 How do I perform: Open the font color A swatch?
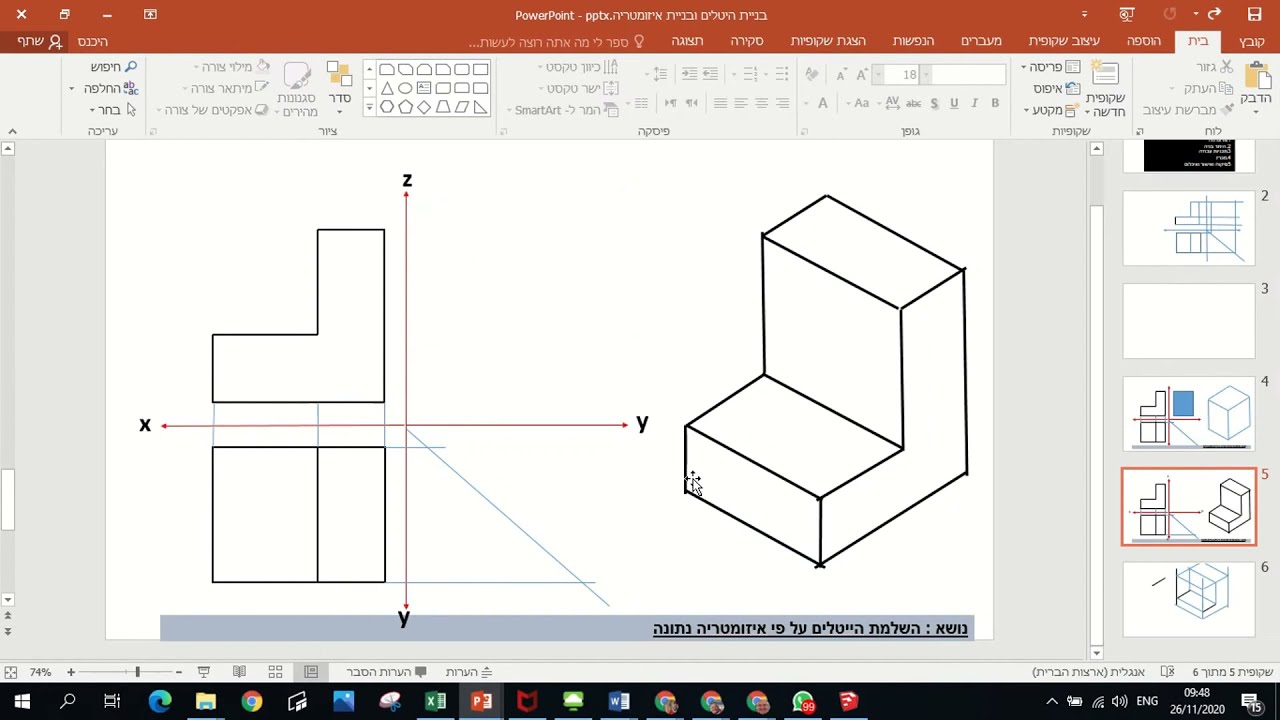pos(824,103)
